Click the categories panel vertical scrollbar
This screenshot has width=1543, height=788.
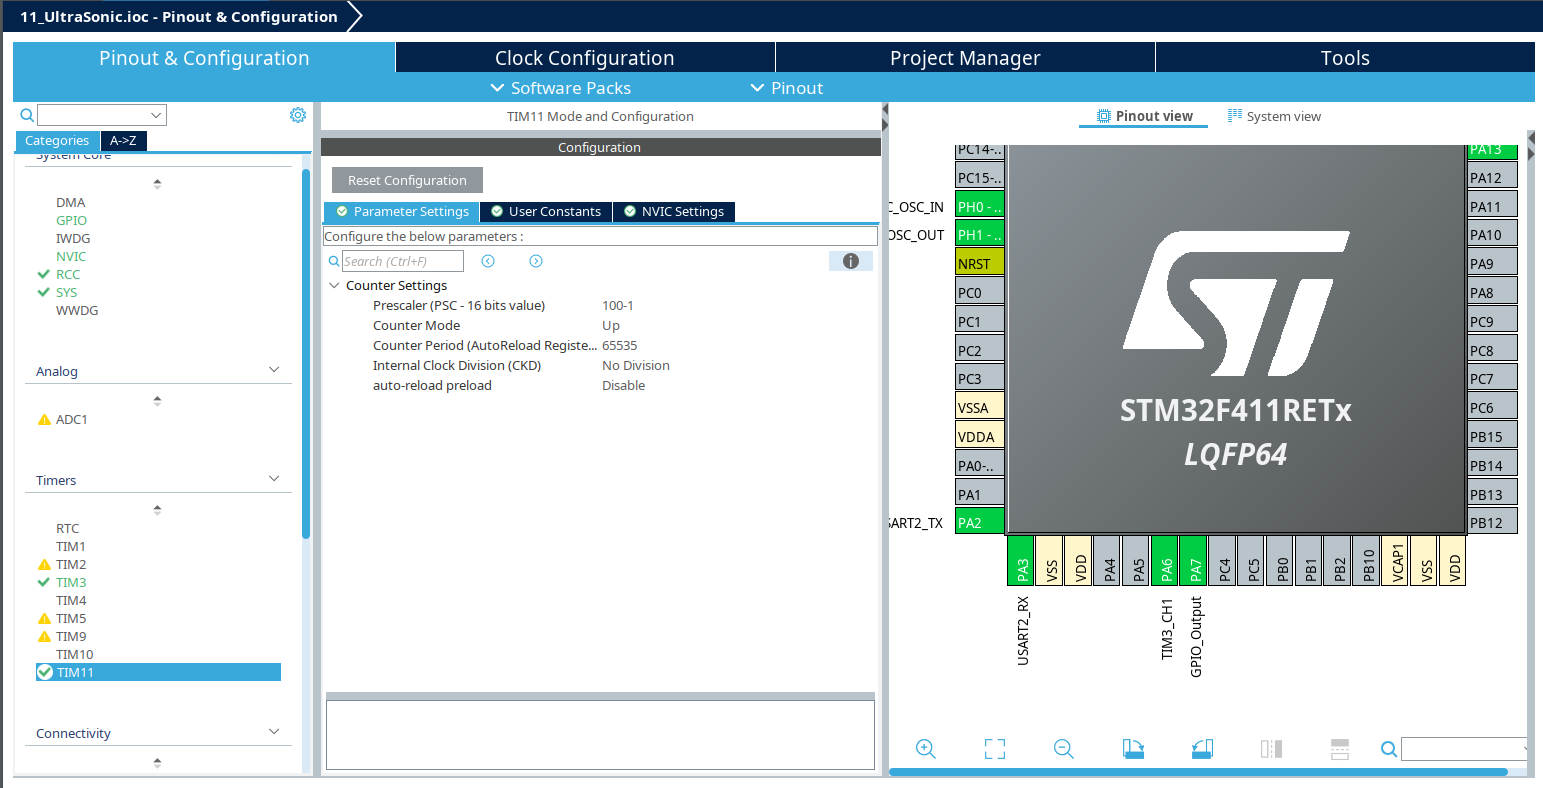click(x=306, y=354)
